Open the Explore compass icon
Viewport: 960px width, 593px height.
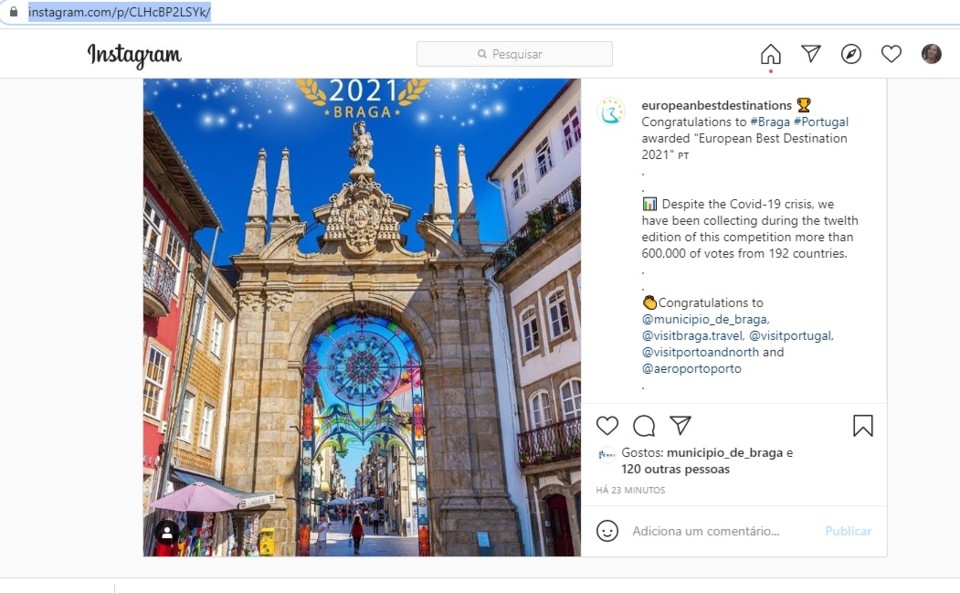pyautogui.click(x=851, y=54)
